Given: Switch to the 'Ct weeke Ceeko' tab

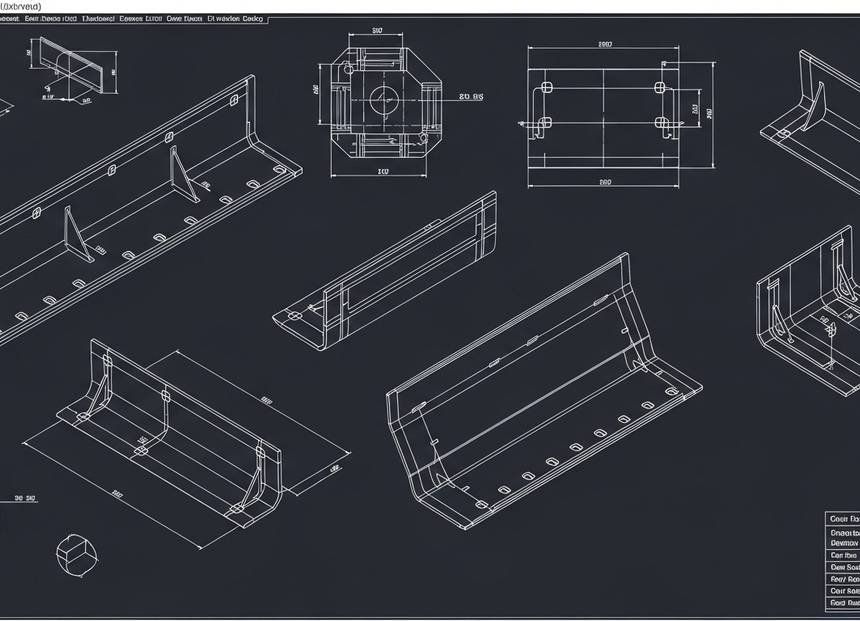Looking at the screenshot, I should click(236, 19).
